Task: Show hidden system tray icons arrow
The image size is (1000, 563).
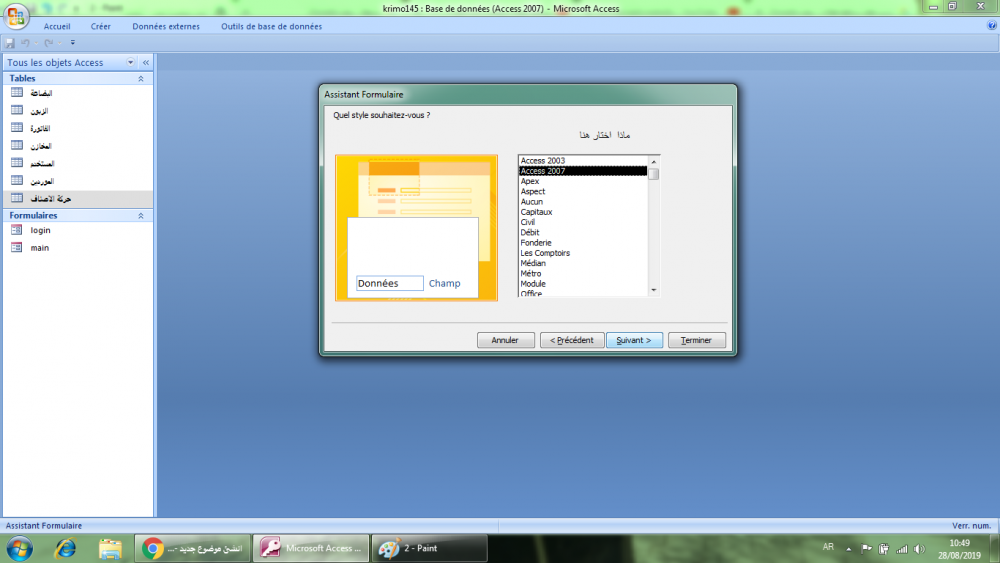Action: tap(849, 549)
